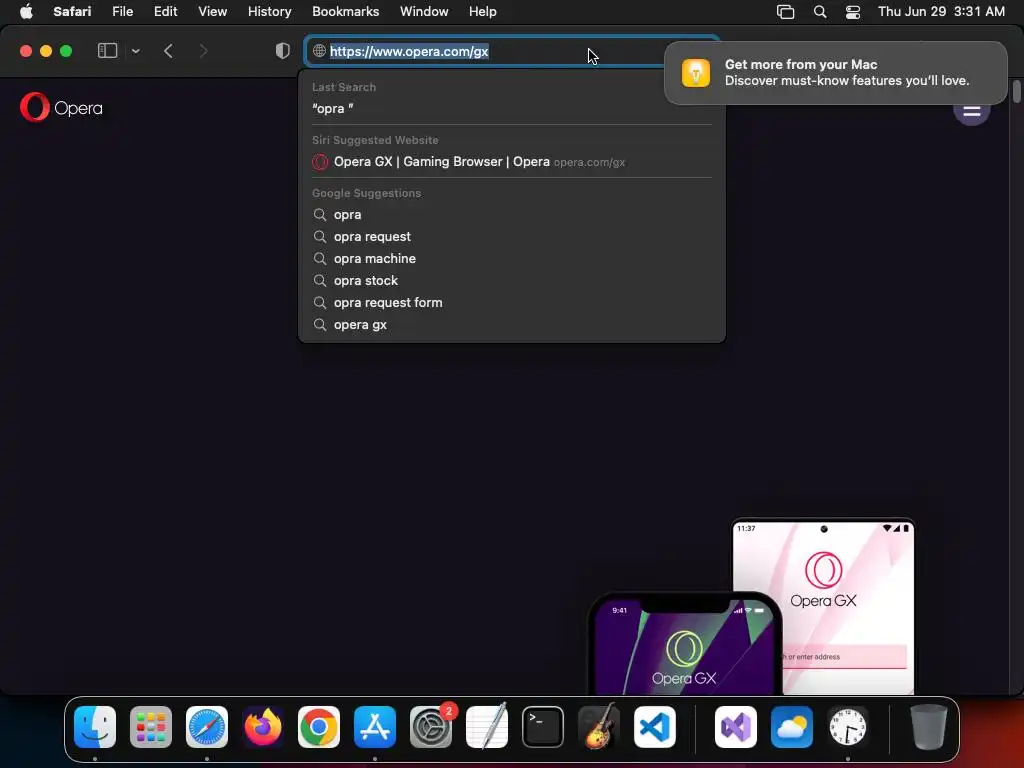The width and height of the screenshot is (1024, 768).
Task: Open the Help menu
Action: (483, 12)
